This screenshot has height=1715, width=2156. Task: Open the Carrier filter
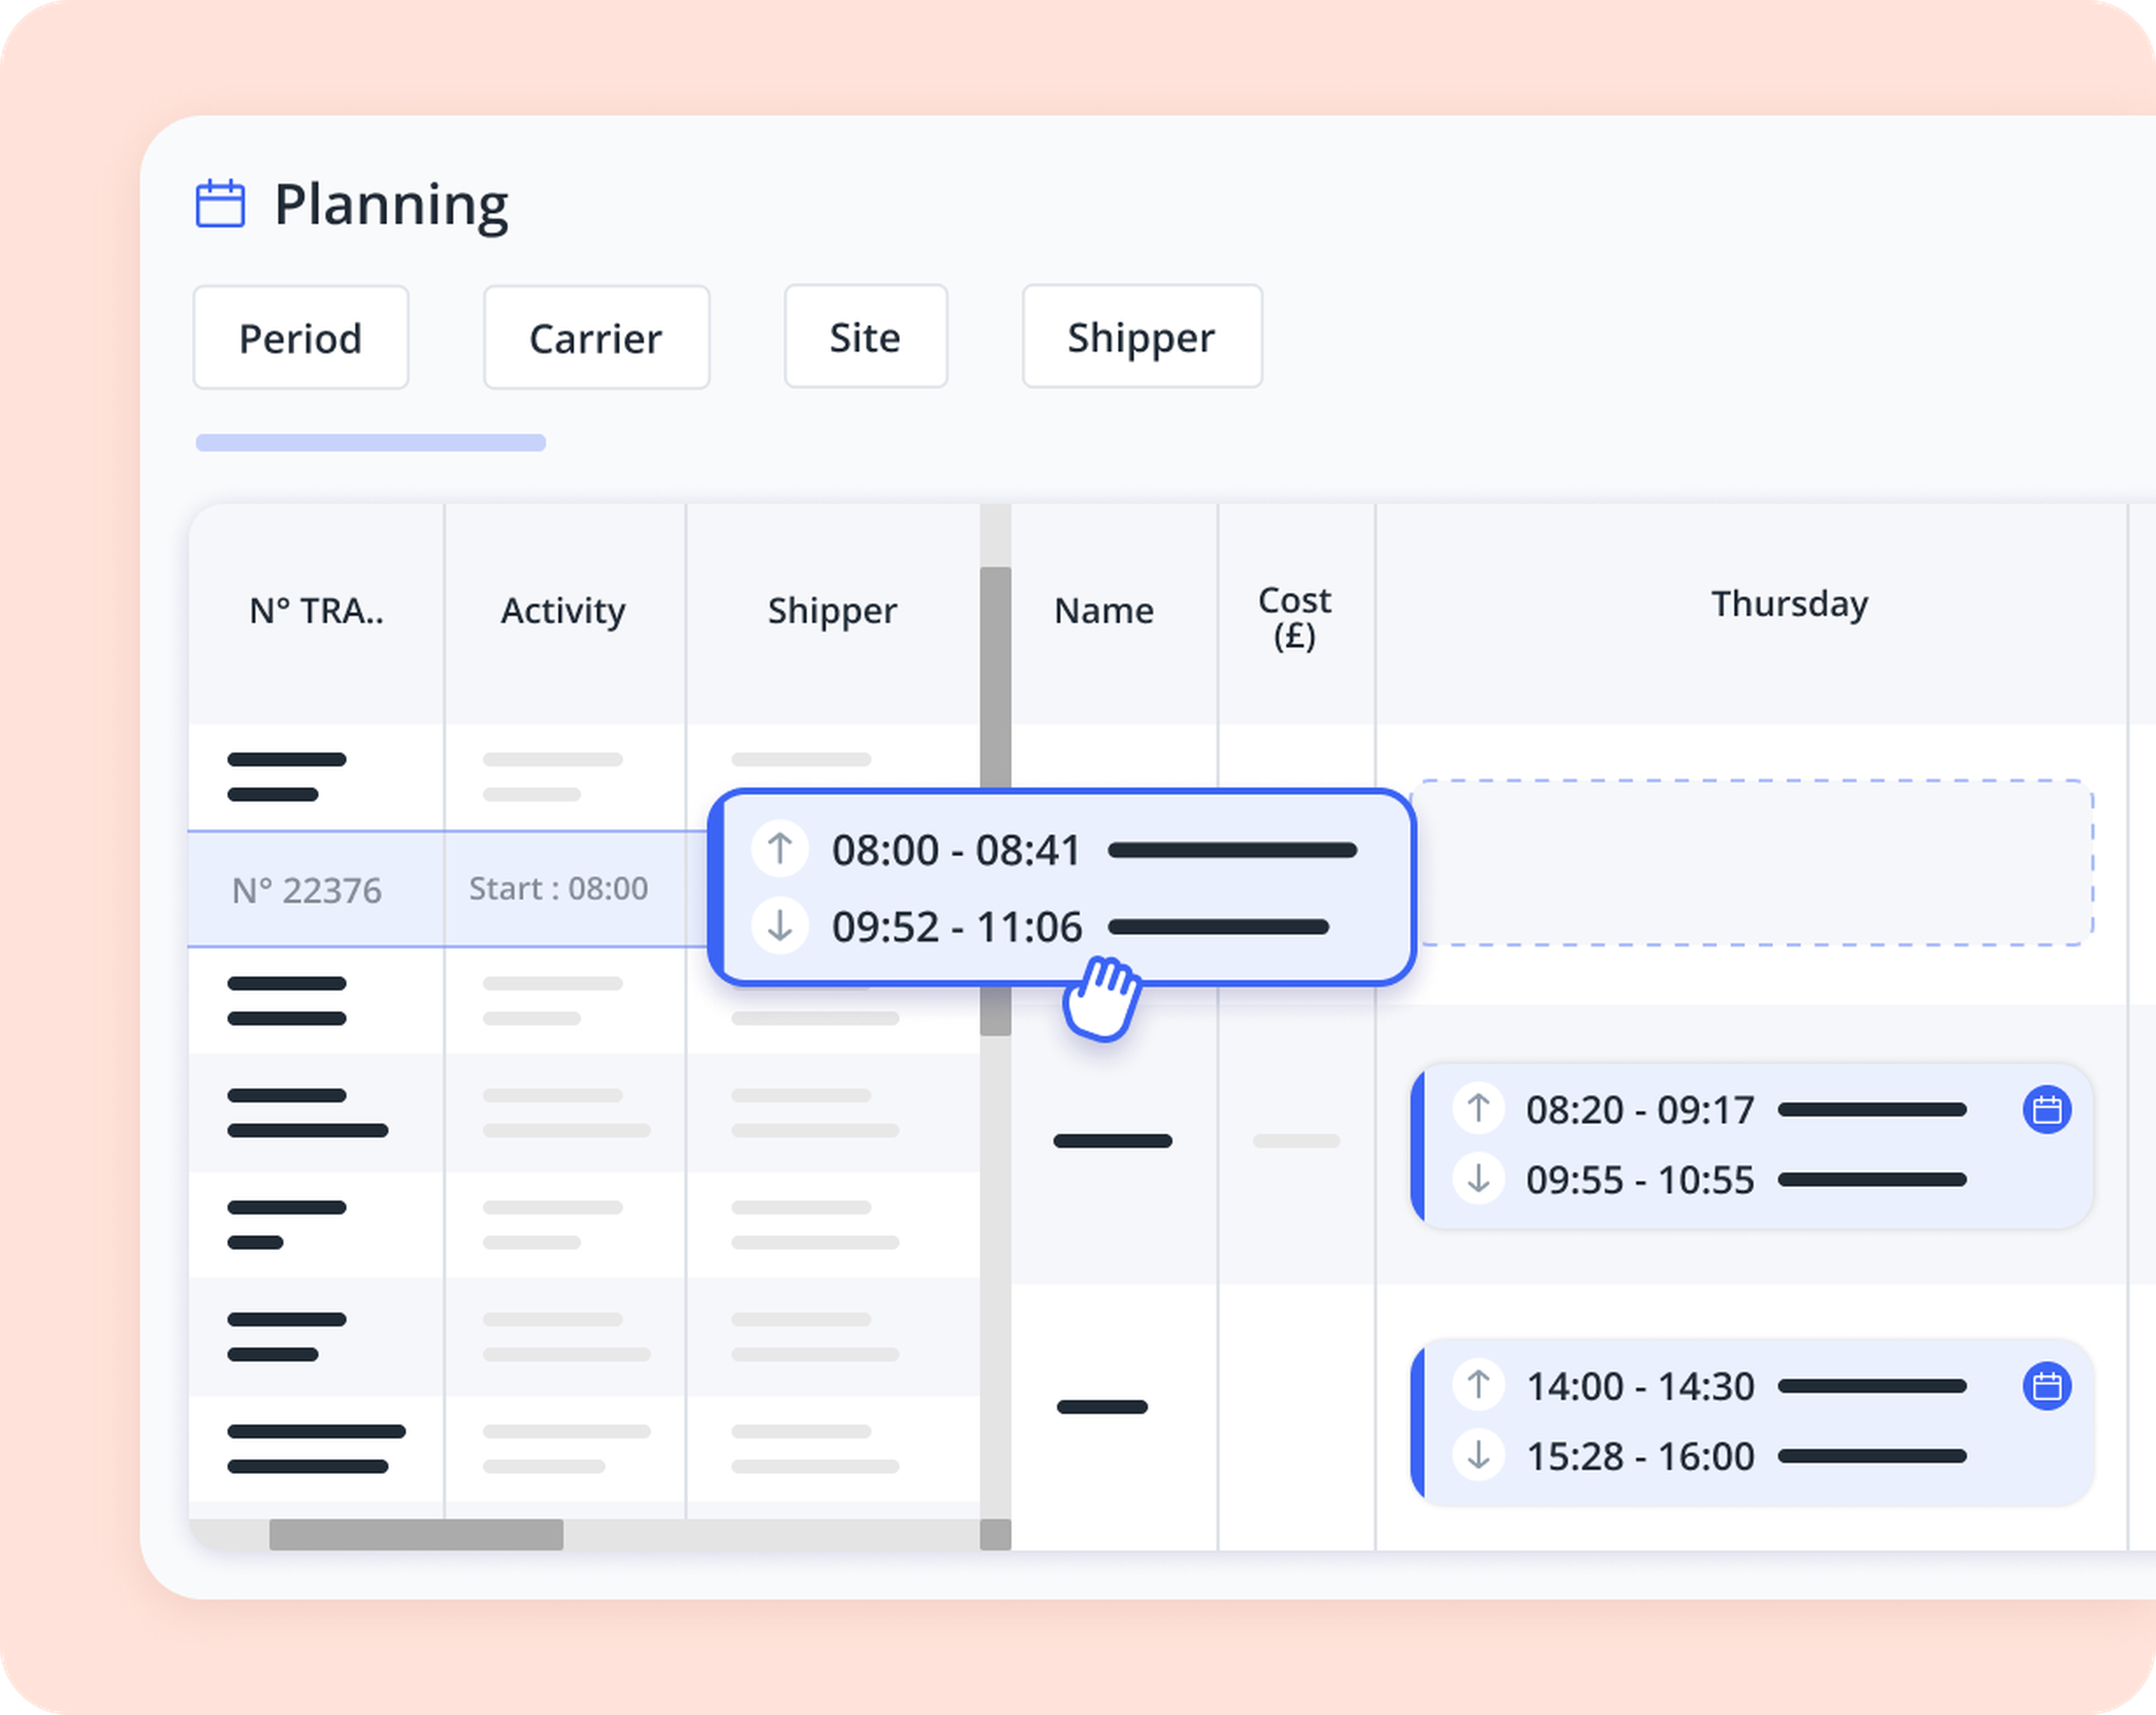point(596,337)
